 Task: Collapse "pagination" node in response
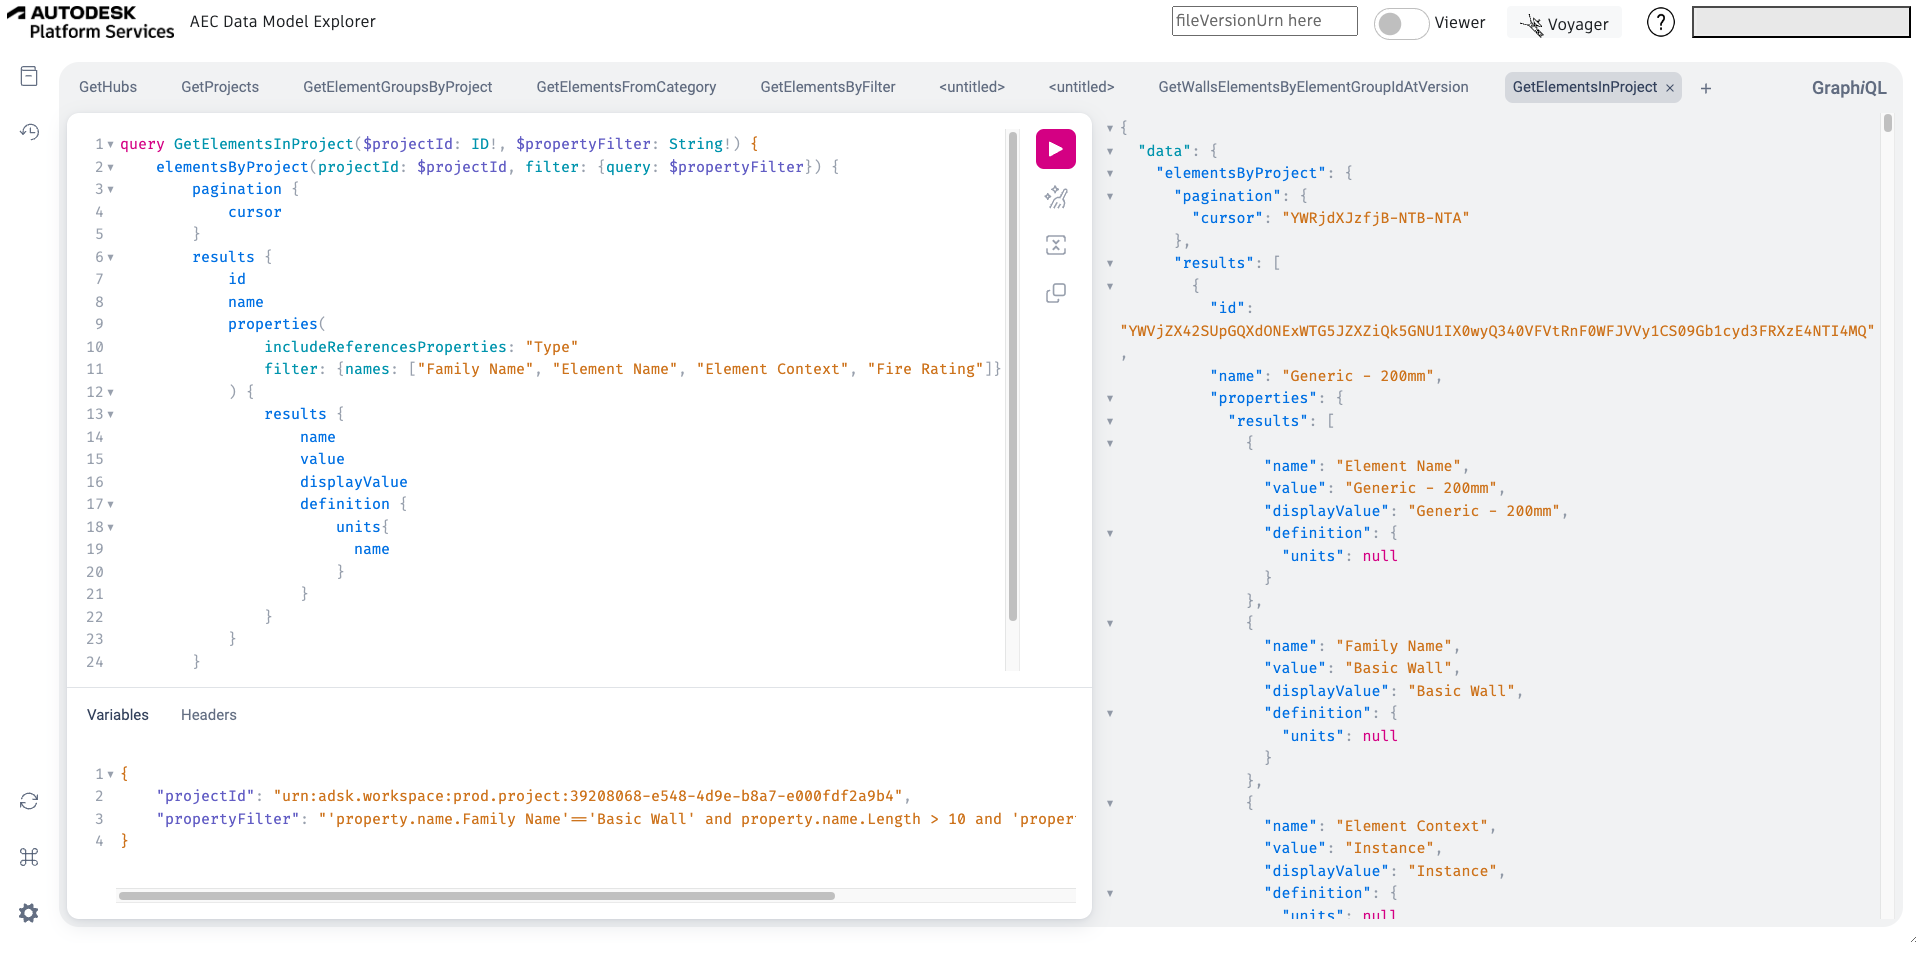[x=1110, y=196]
